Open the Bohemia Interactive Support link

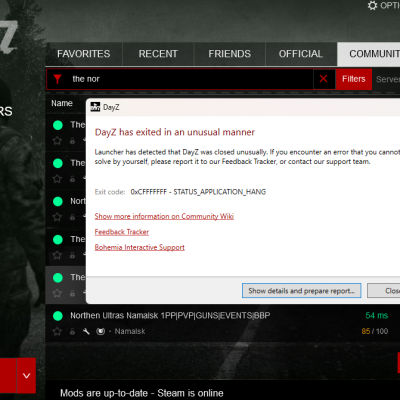click(x=140, y=247)
